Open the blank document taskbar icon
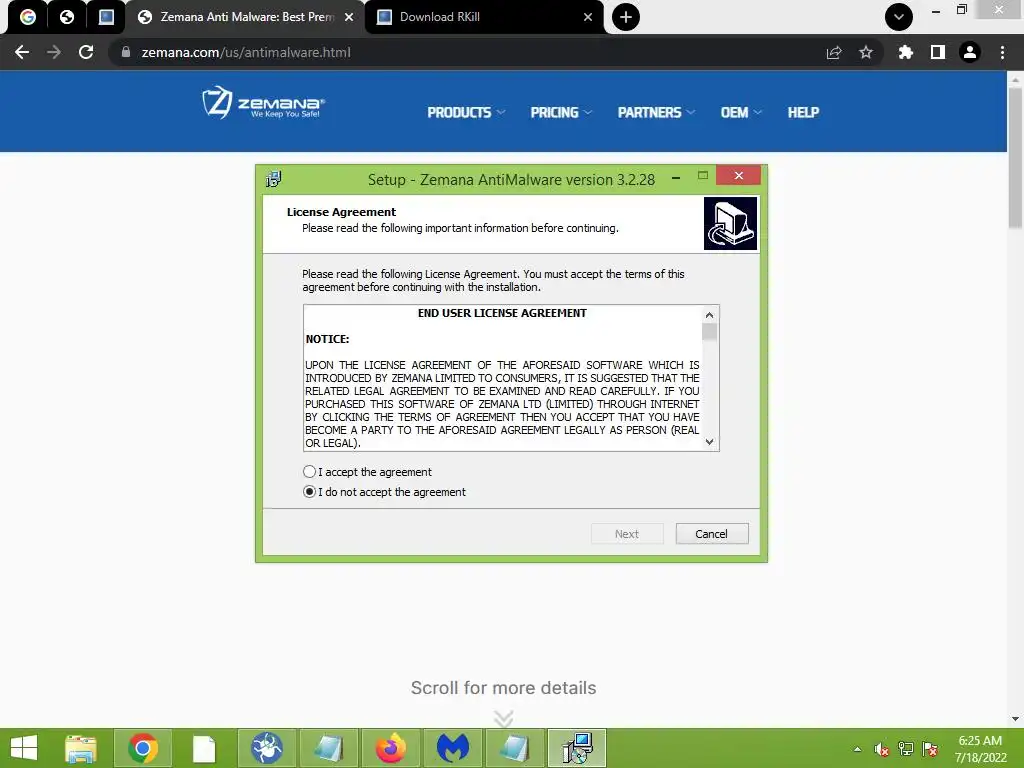The image size is (1024, 768). 204,748
